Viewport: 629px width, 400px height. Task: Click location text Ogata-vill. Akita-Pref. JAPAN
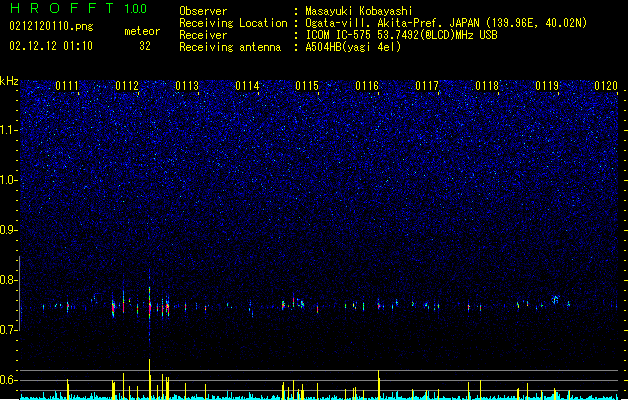[x=392, y=23]
